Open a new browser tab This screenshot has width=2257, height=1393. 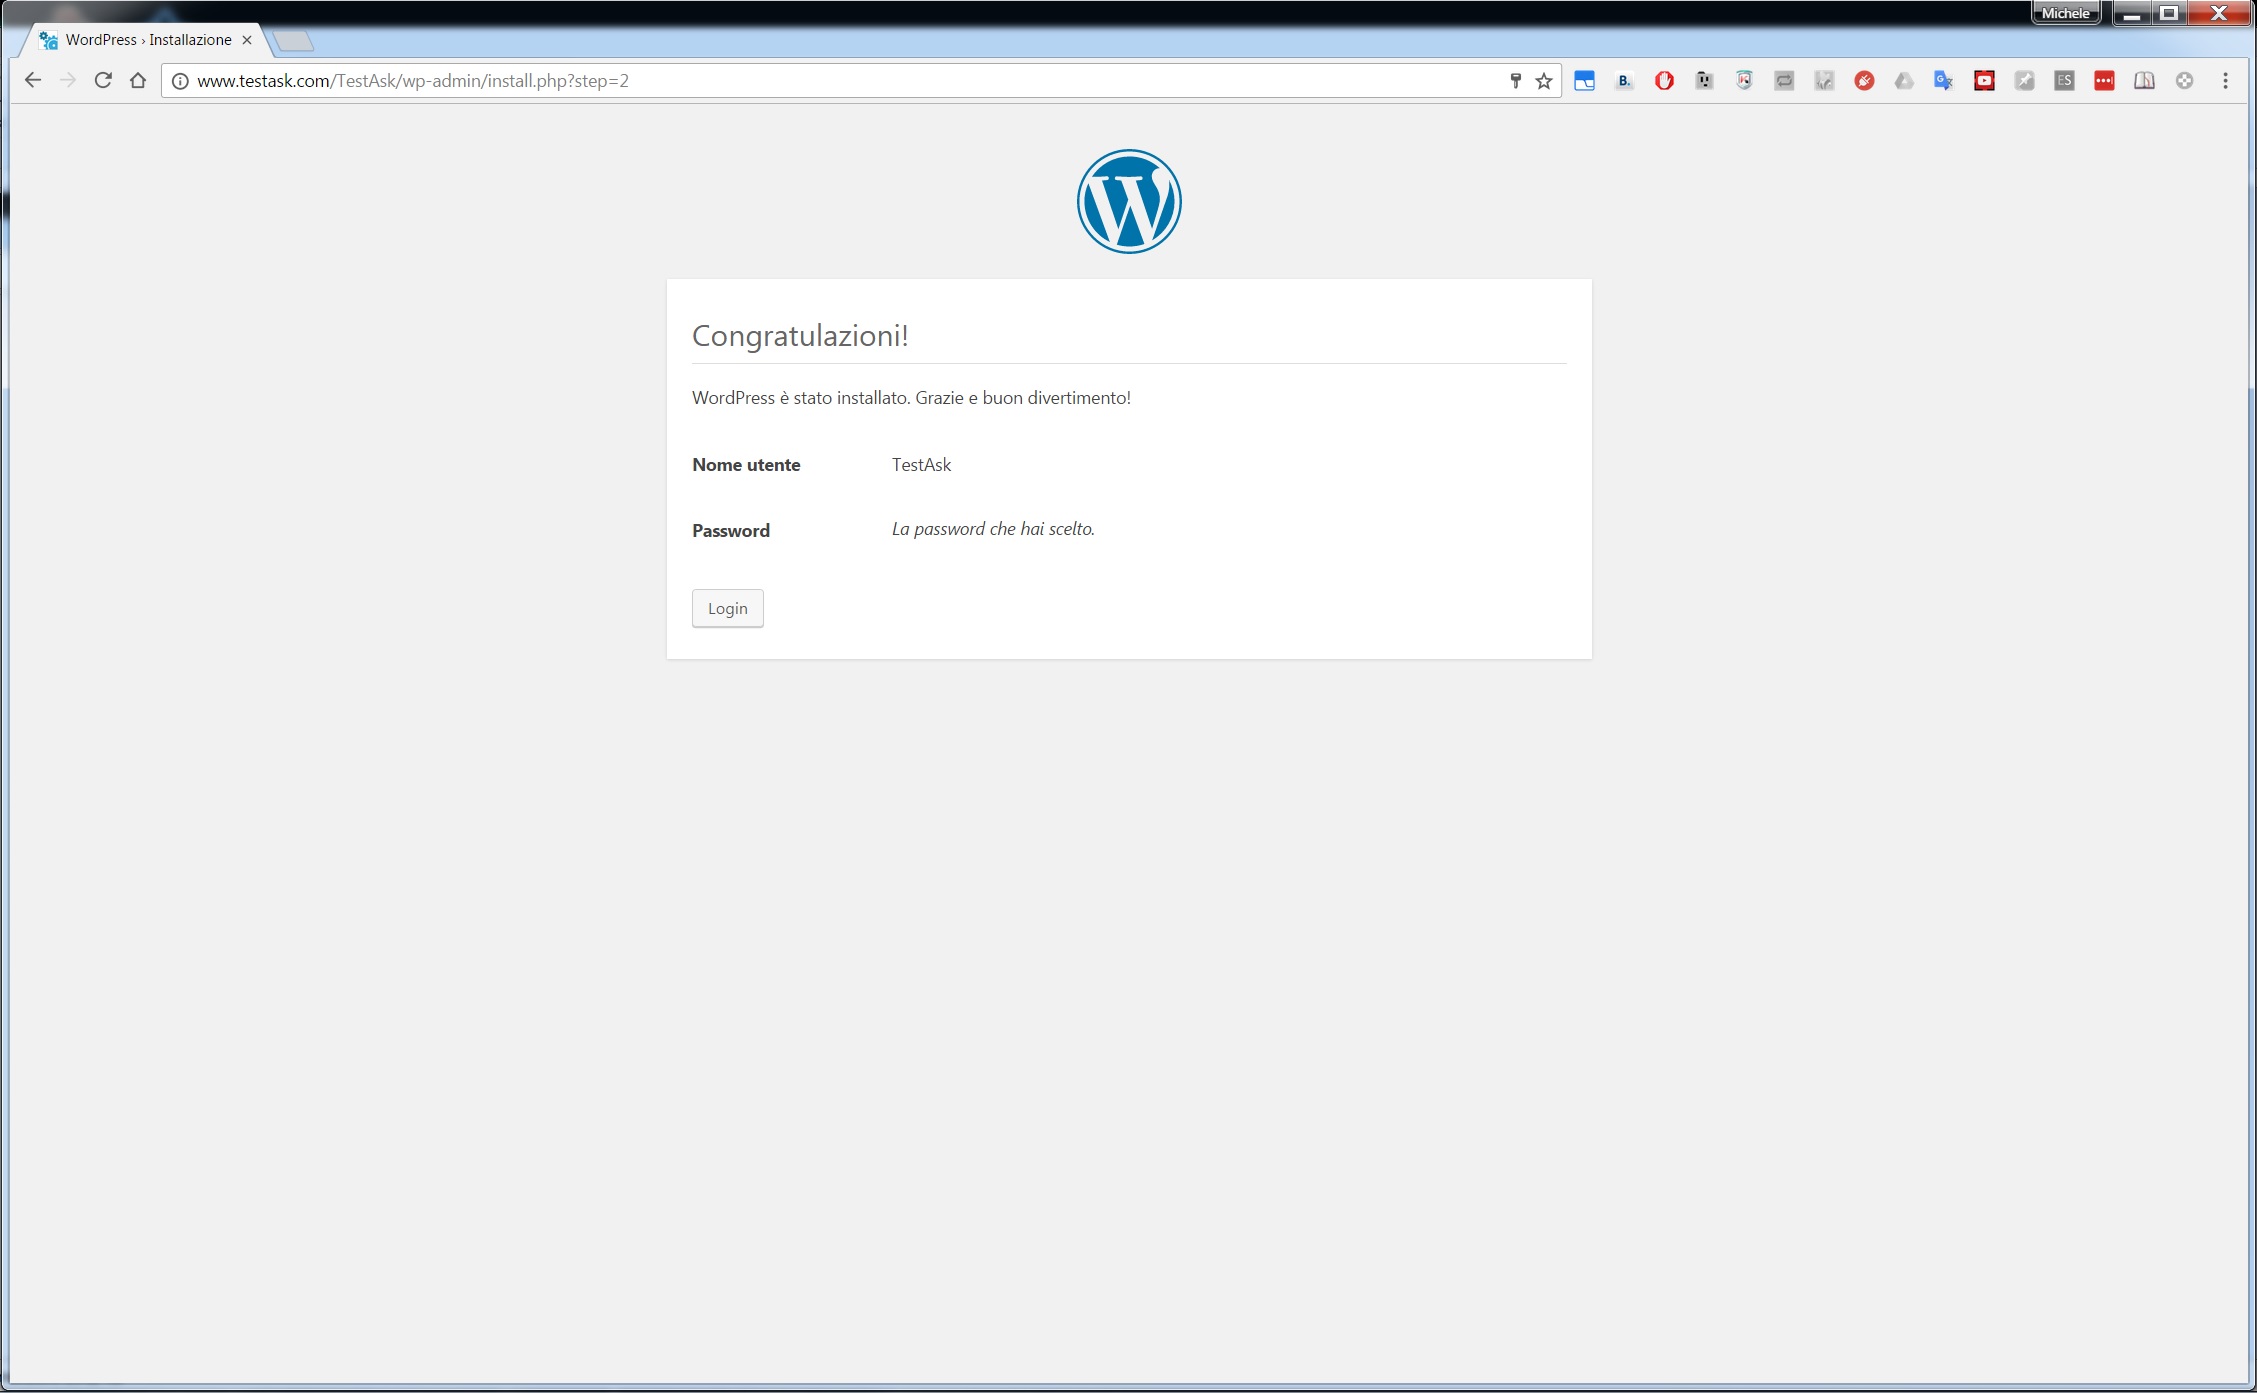pos(293,41)
